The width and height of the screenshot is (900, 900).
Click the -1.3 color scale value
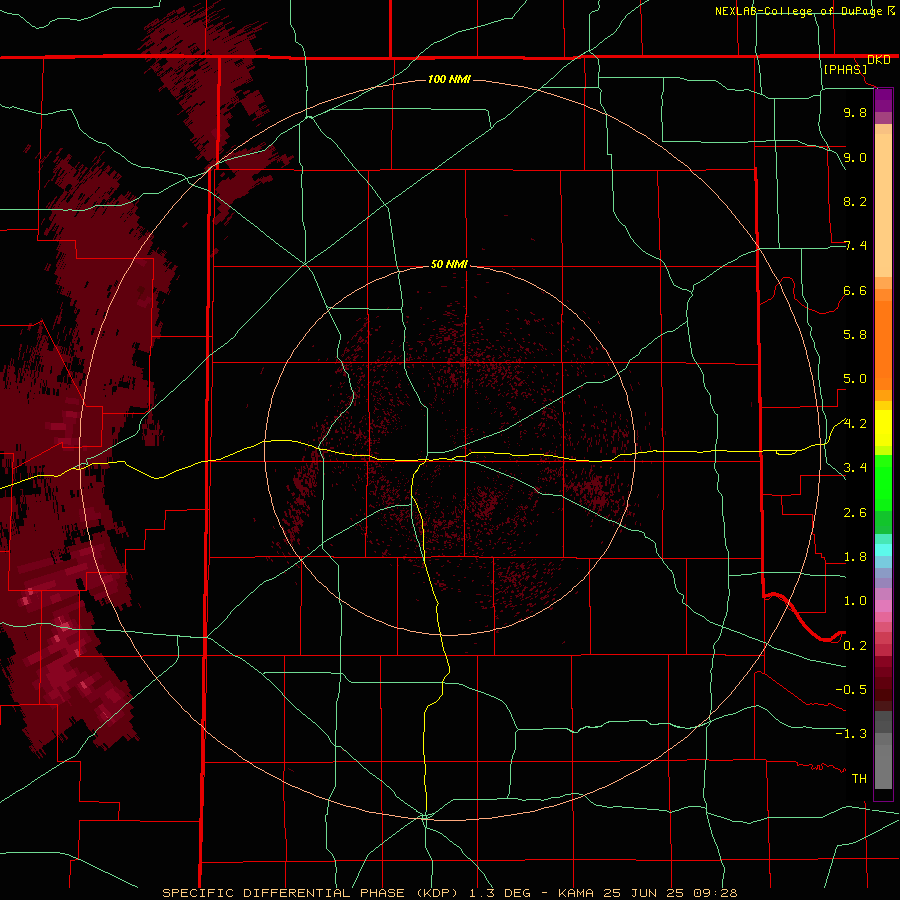tap(851, 734)
